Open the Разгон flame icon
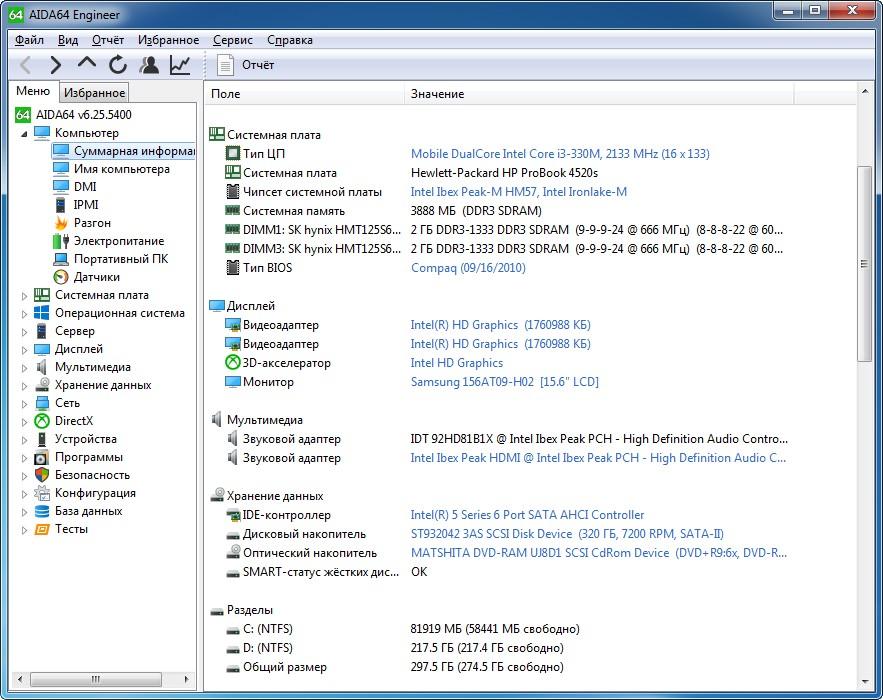 pos(61,222)
